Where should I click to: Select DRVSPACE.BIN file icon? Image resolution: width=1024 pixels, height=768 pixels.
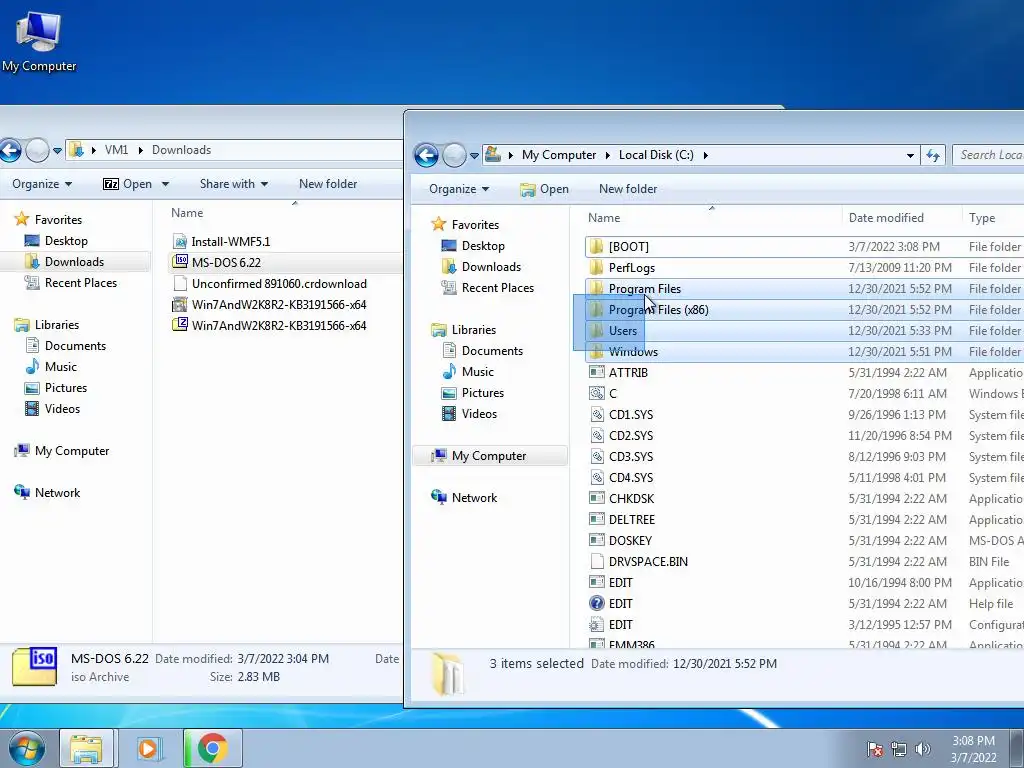[x=596, y=561]
